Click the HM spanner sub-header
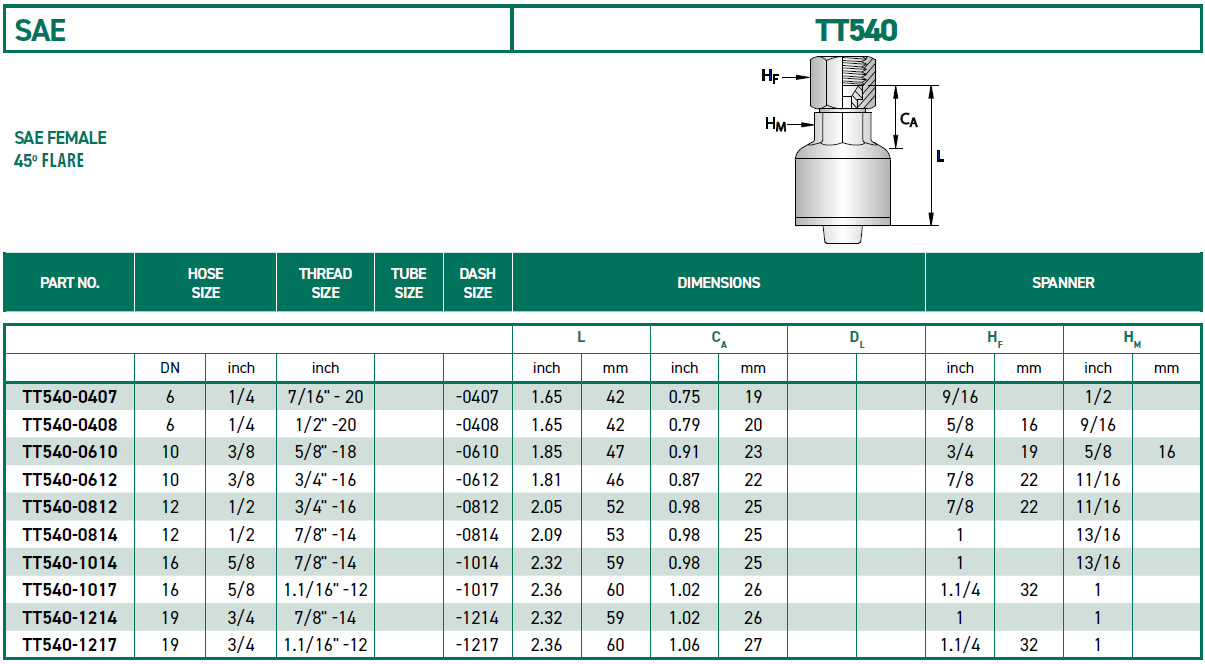This screenshot has height=664, width=1205. pyautogui.click(x=1132, y=339)
